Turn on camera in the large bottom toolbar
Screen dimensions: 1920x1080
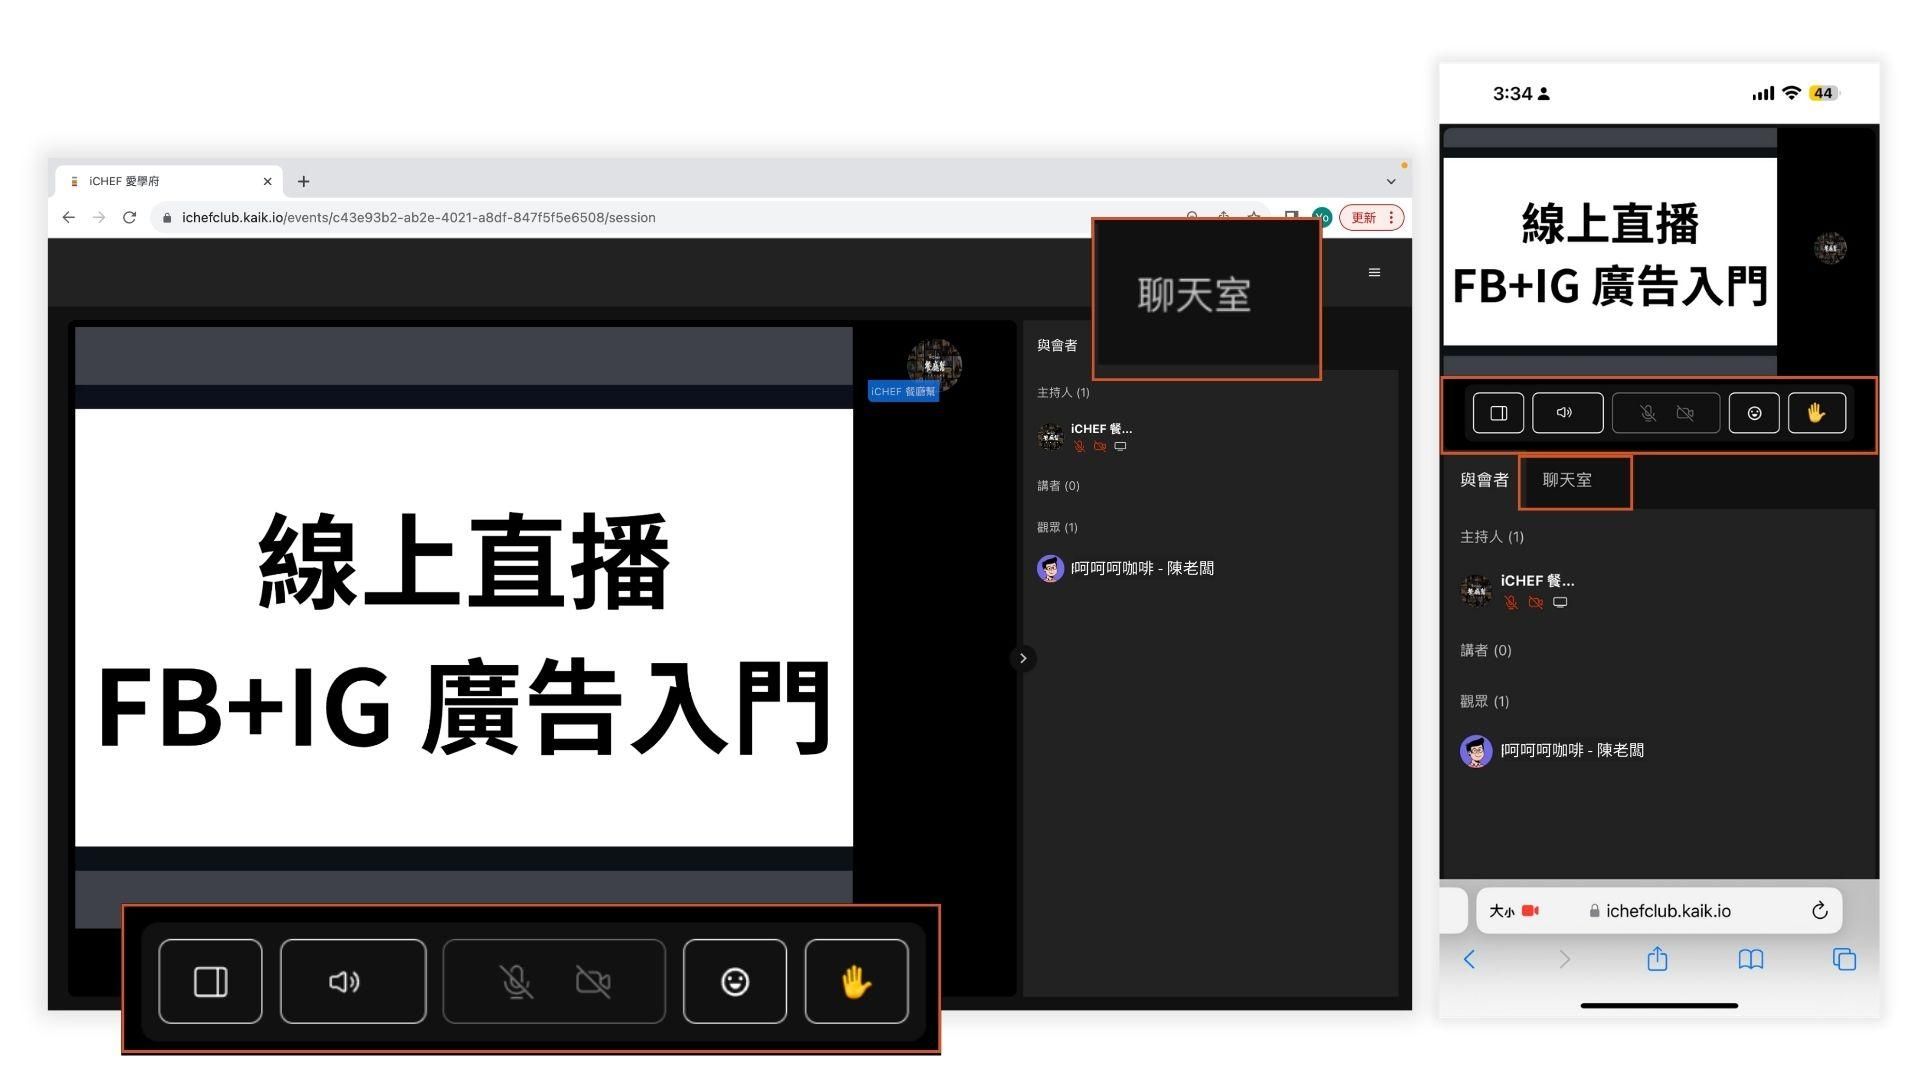tap(593, 981)
